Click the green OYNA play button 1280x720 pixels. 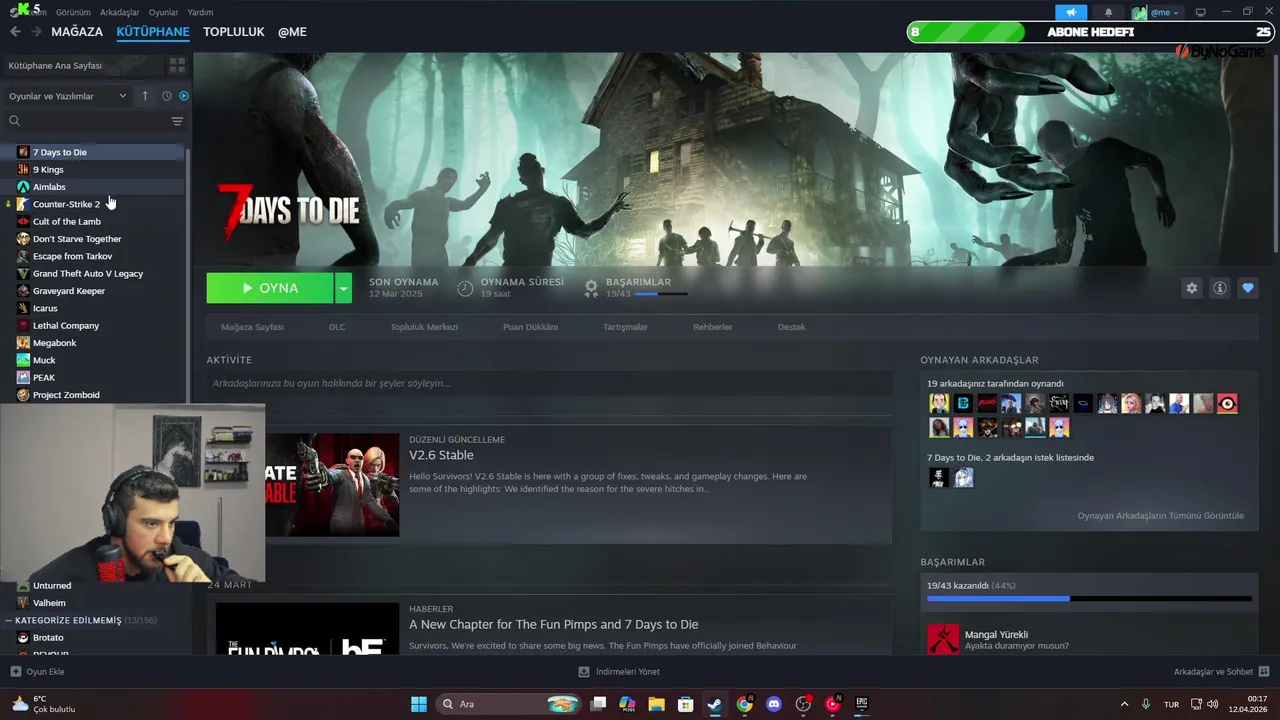[x=270, y=288]
